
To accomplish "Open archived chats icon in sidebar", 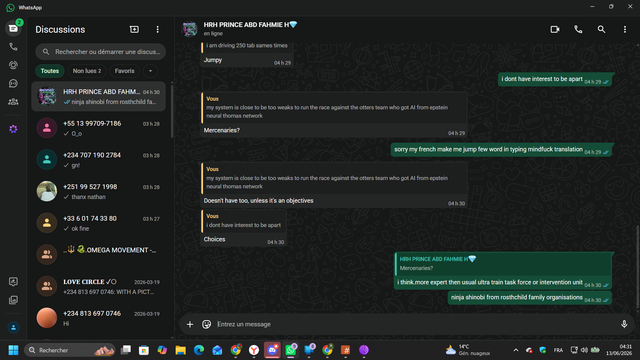I will click(13, 300).
